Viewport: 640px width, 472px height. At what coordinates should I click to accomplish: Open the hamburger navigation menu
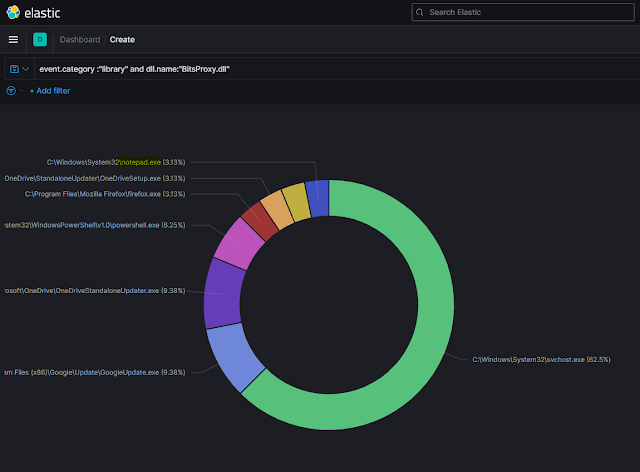point(13,39)
